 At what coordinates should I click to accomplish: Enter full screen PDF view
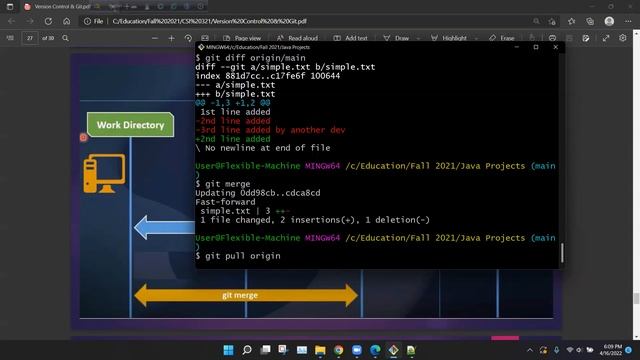[x=606, y=38]
